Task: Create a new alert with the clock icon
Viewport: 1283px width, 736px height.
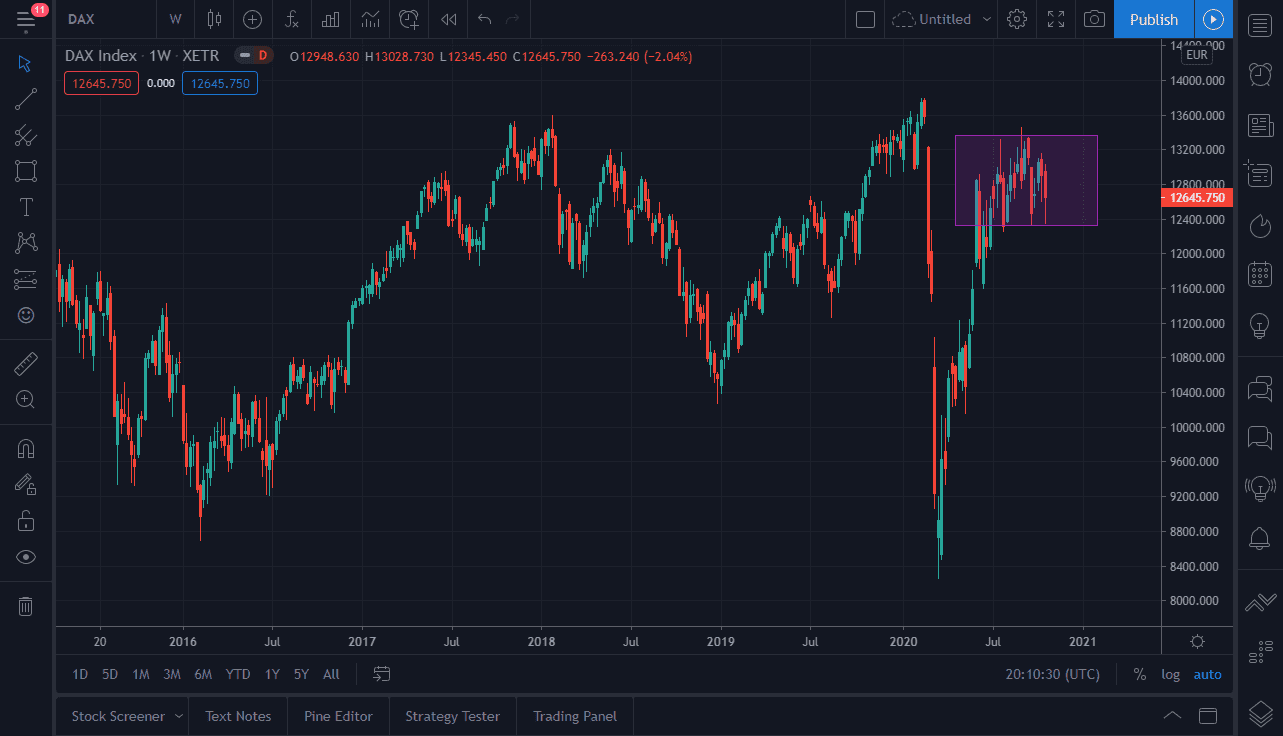Action: click(407, 19)
